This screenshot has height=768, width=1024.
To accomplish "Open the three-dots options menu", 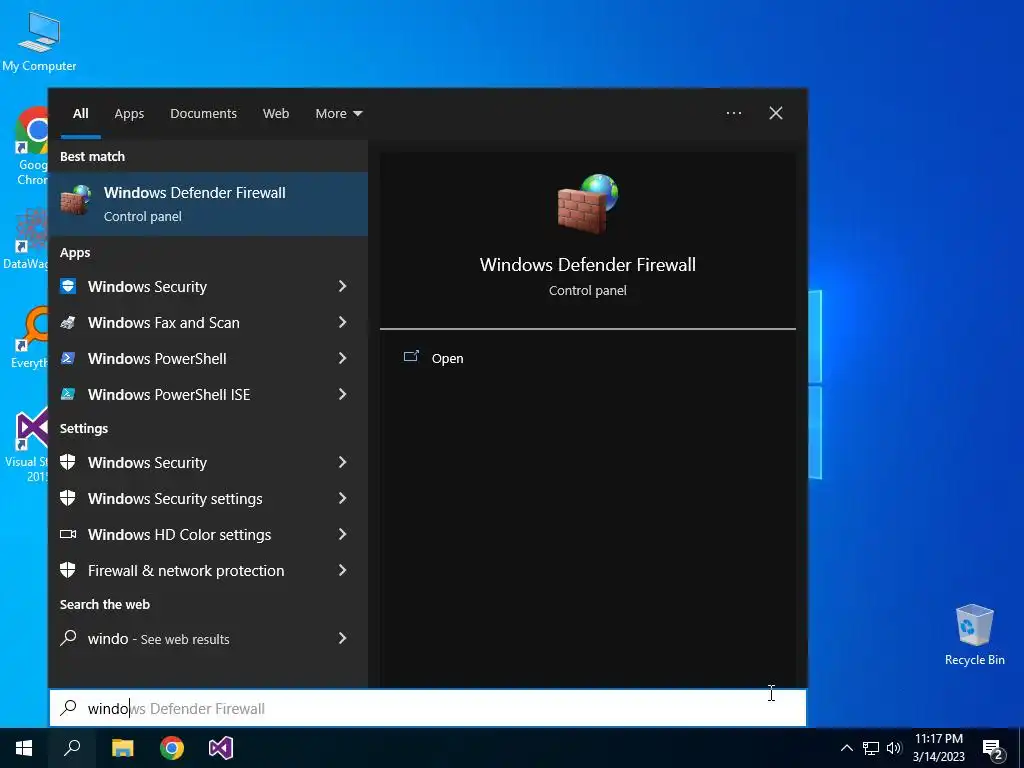I will coord(734,113).
